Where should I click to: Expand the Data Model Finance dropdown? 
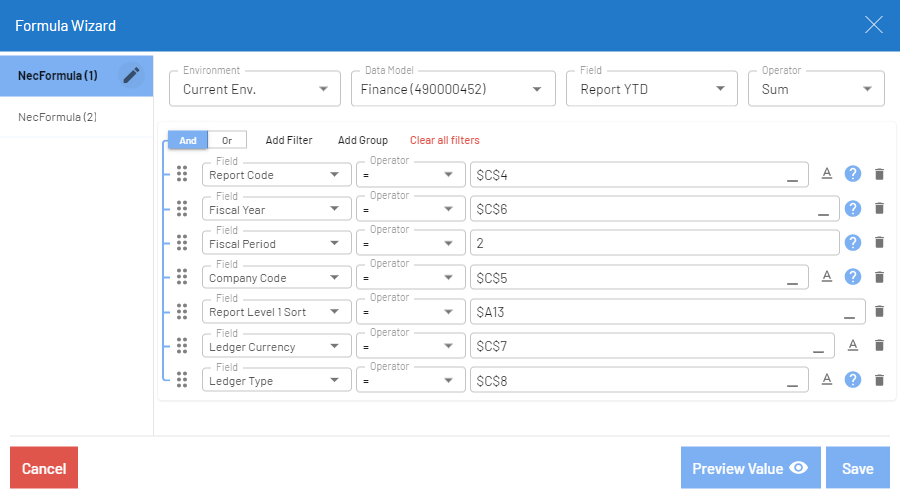[453, 89]
